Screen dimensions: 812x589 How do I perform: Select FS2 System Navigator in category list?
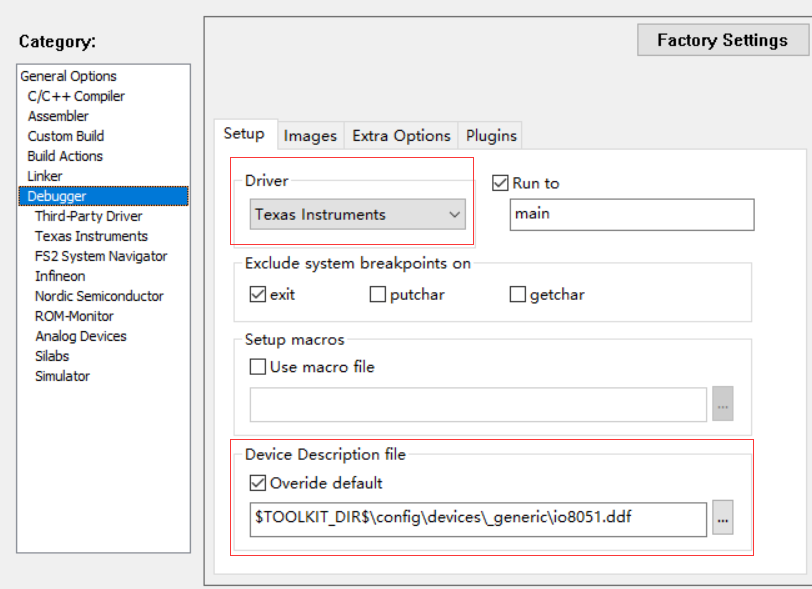(x=100, y=256)
